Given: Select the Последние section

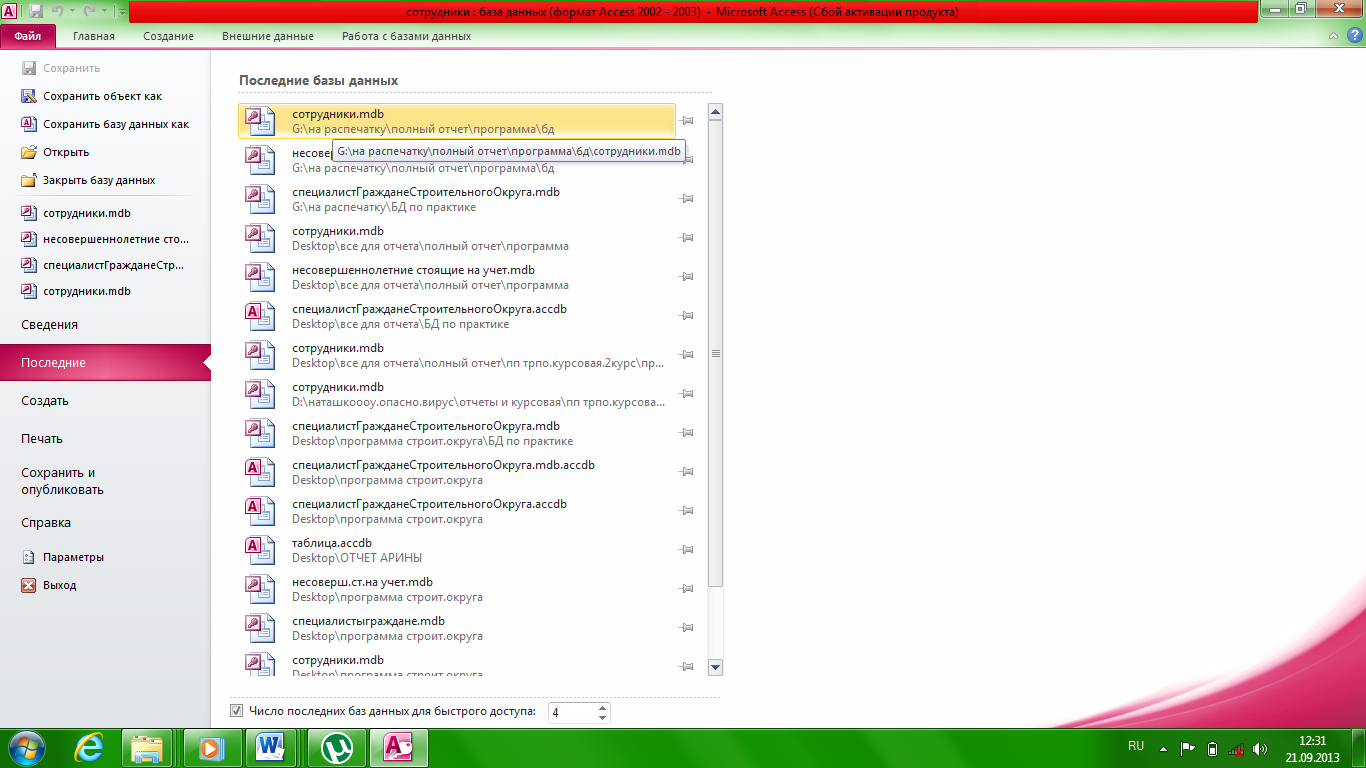Looking at the screenshot, I should pos(105,363).
